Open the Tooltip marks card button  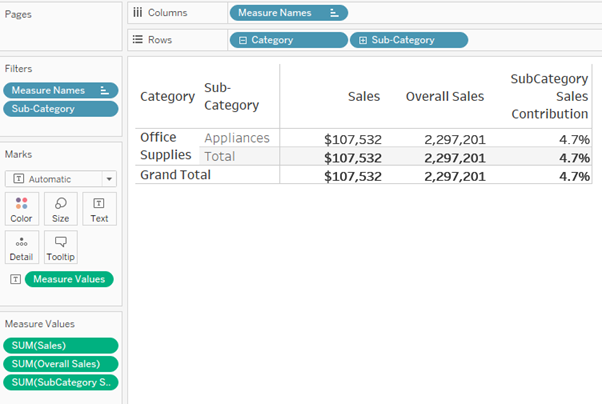click(61, 247)
